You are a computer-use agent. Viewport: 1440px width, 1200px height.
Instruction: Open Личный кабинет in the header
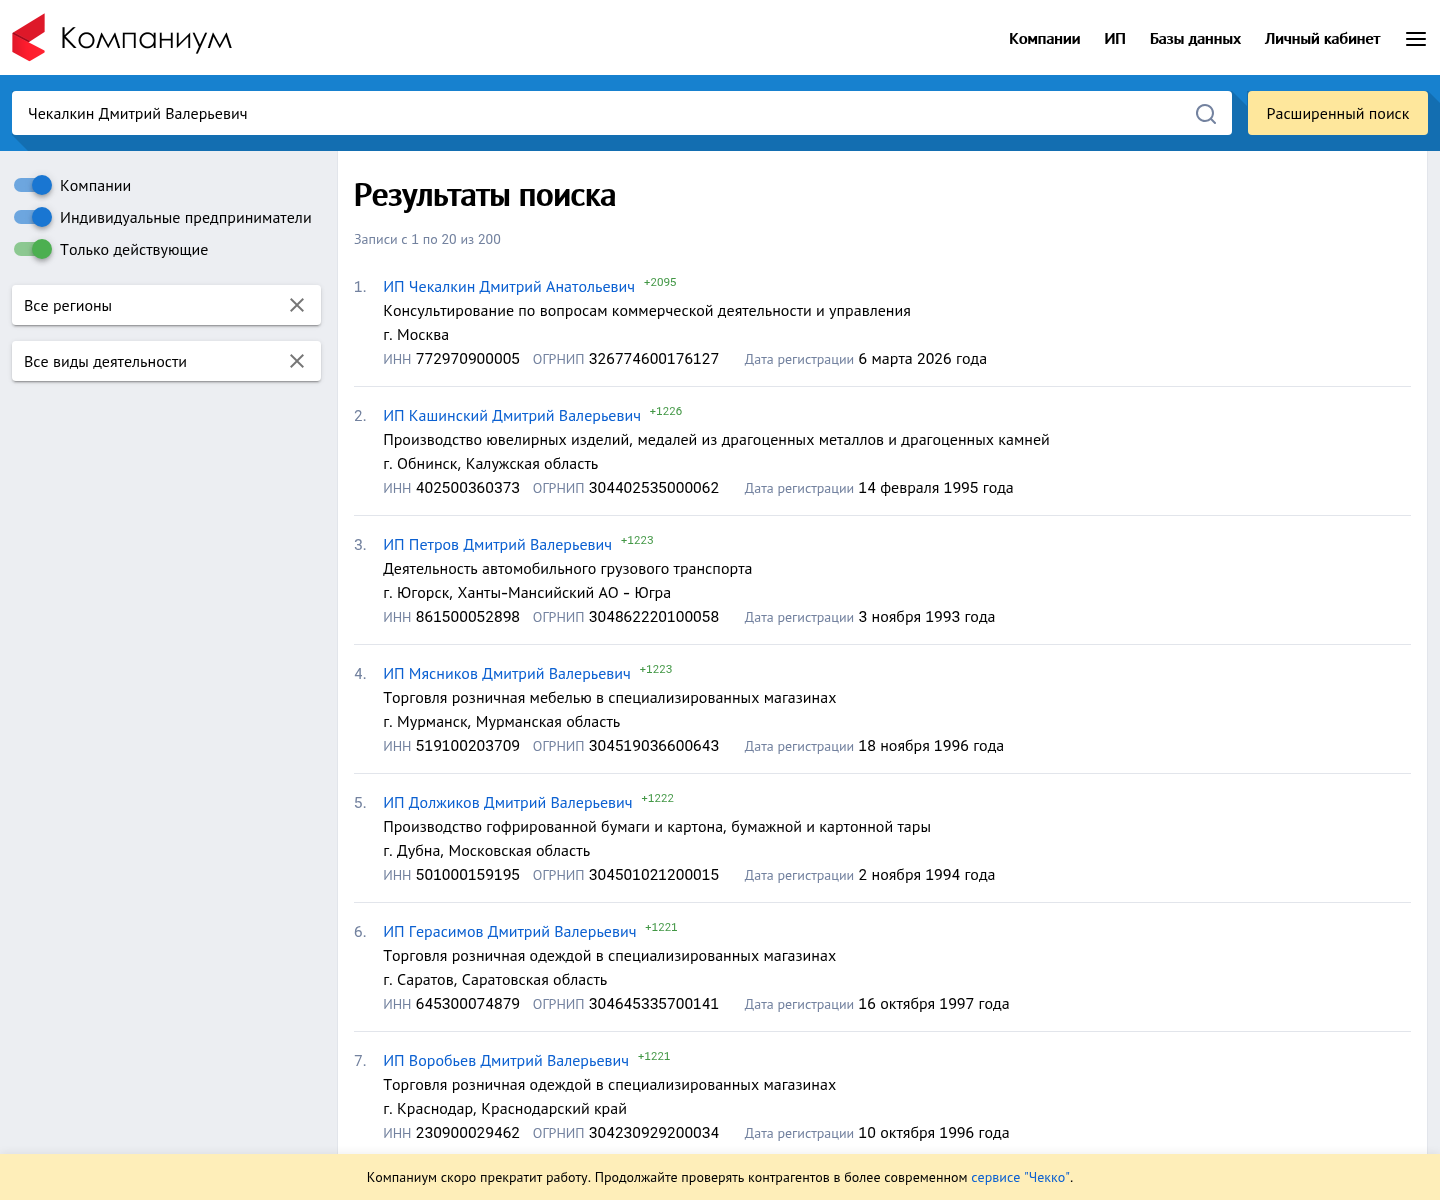point(1322,39)
